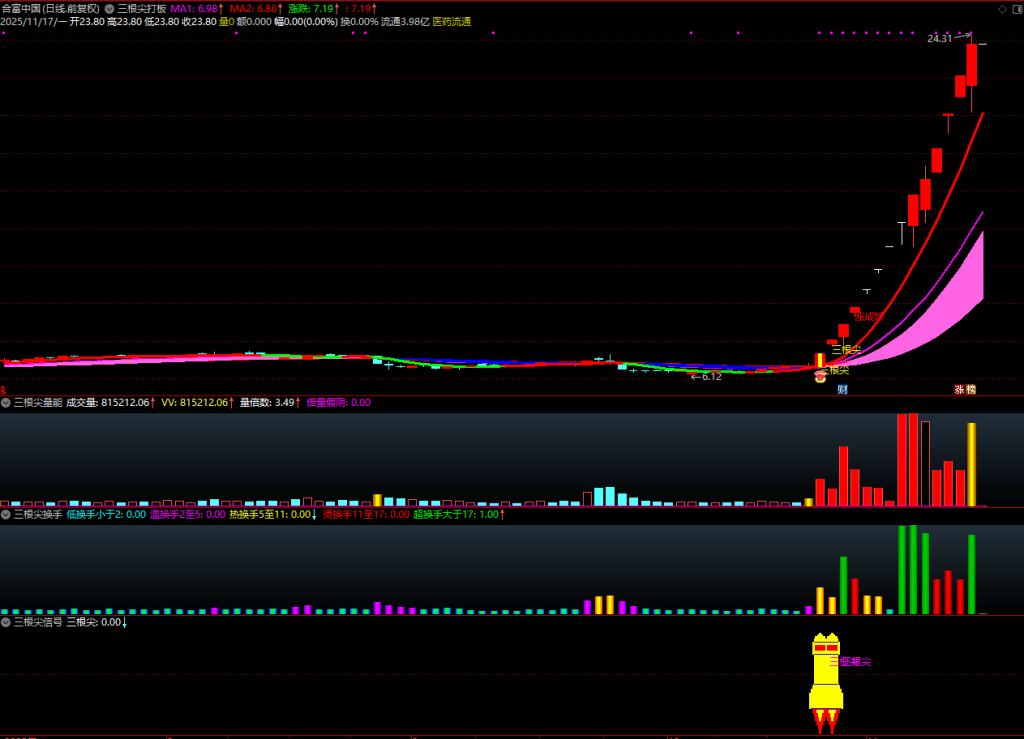
Task: Expand the 三根尖量能 indicator menu arrow
Action: click(6, 403)
